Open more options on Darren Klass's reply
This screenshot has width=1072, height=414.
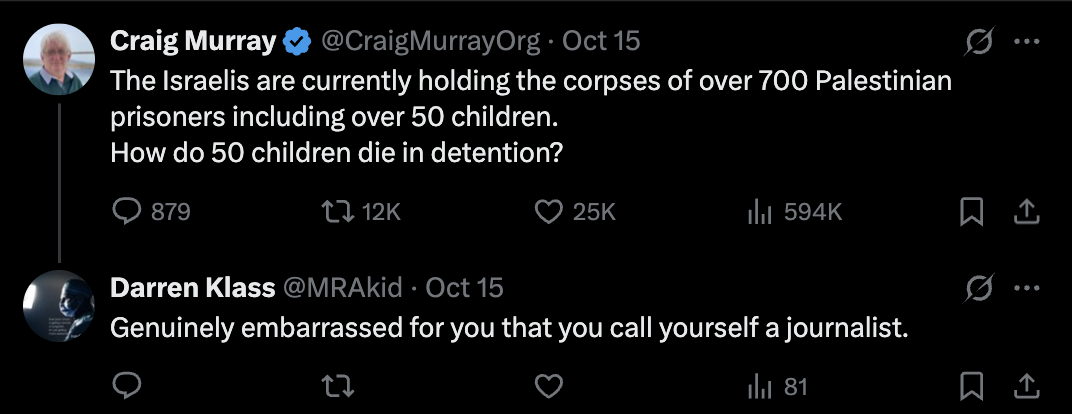click(x=1026, y=289)
